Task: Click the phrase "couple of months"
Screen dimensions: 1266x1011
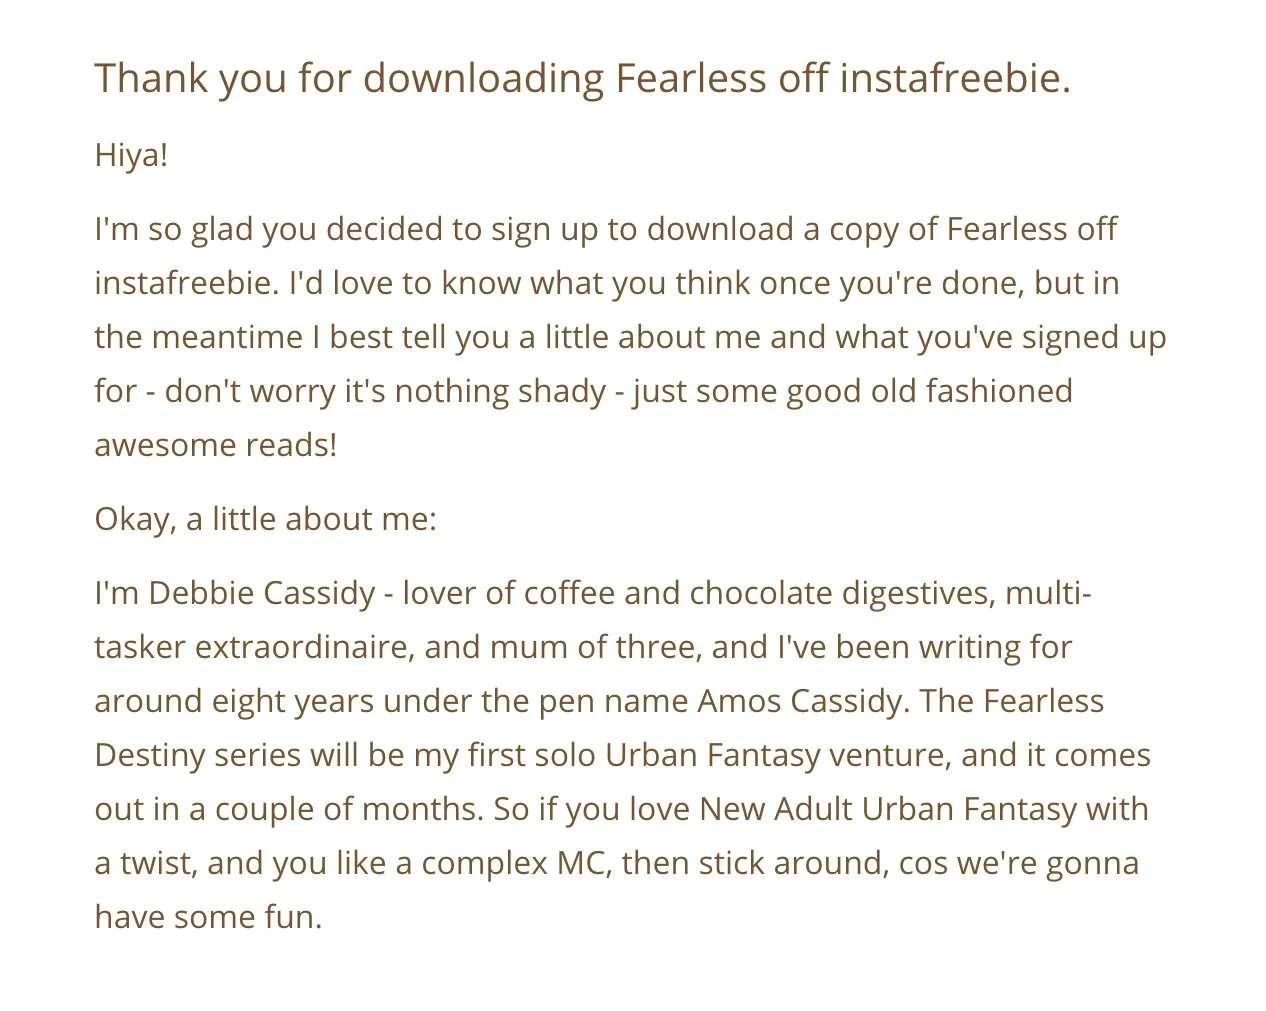Action: pos(345,809)
